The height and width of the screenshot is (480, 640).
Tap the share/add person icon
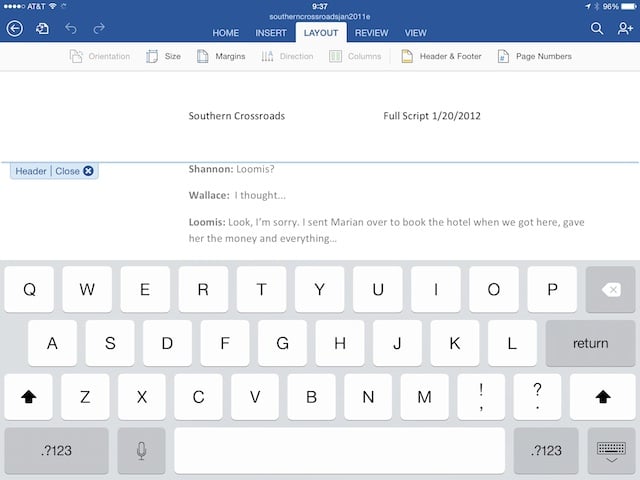625,29
